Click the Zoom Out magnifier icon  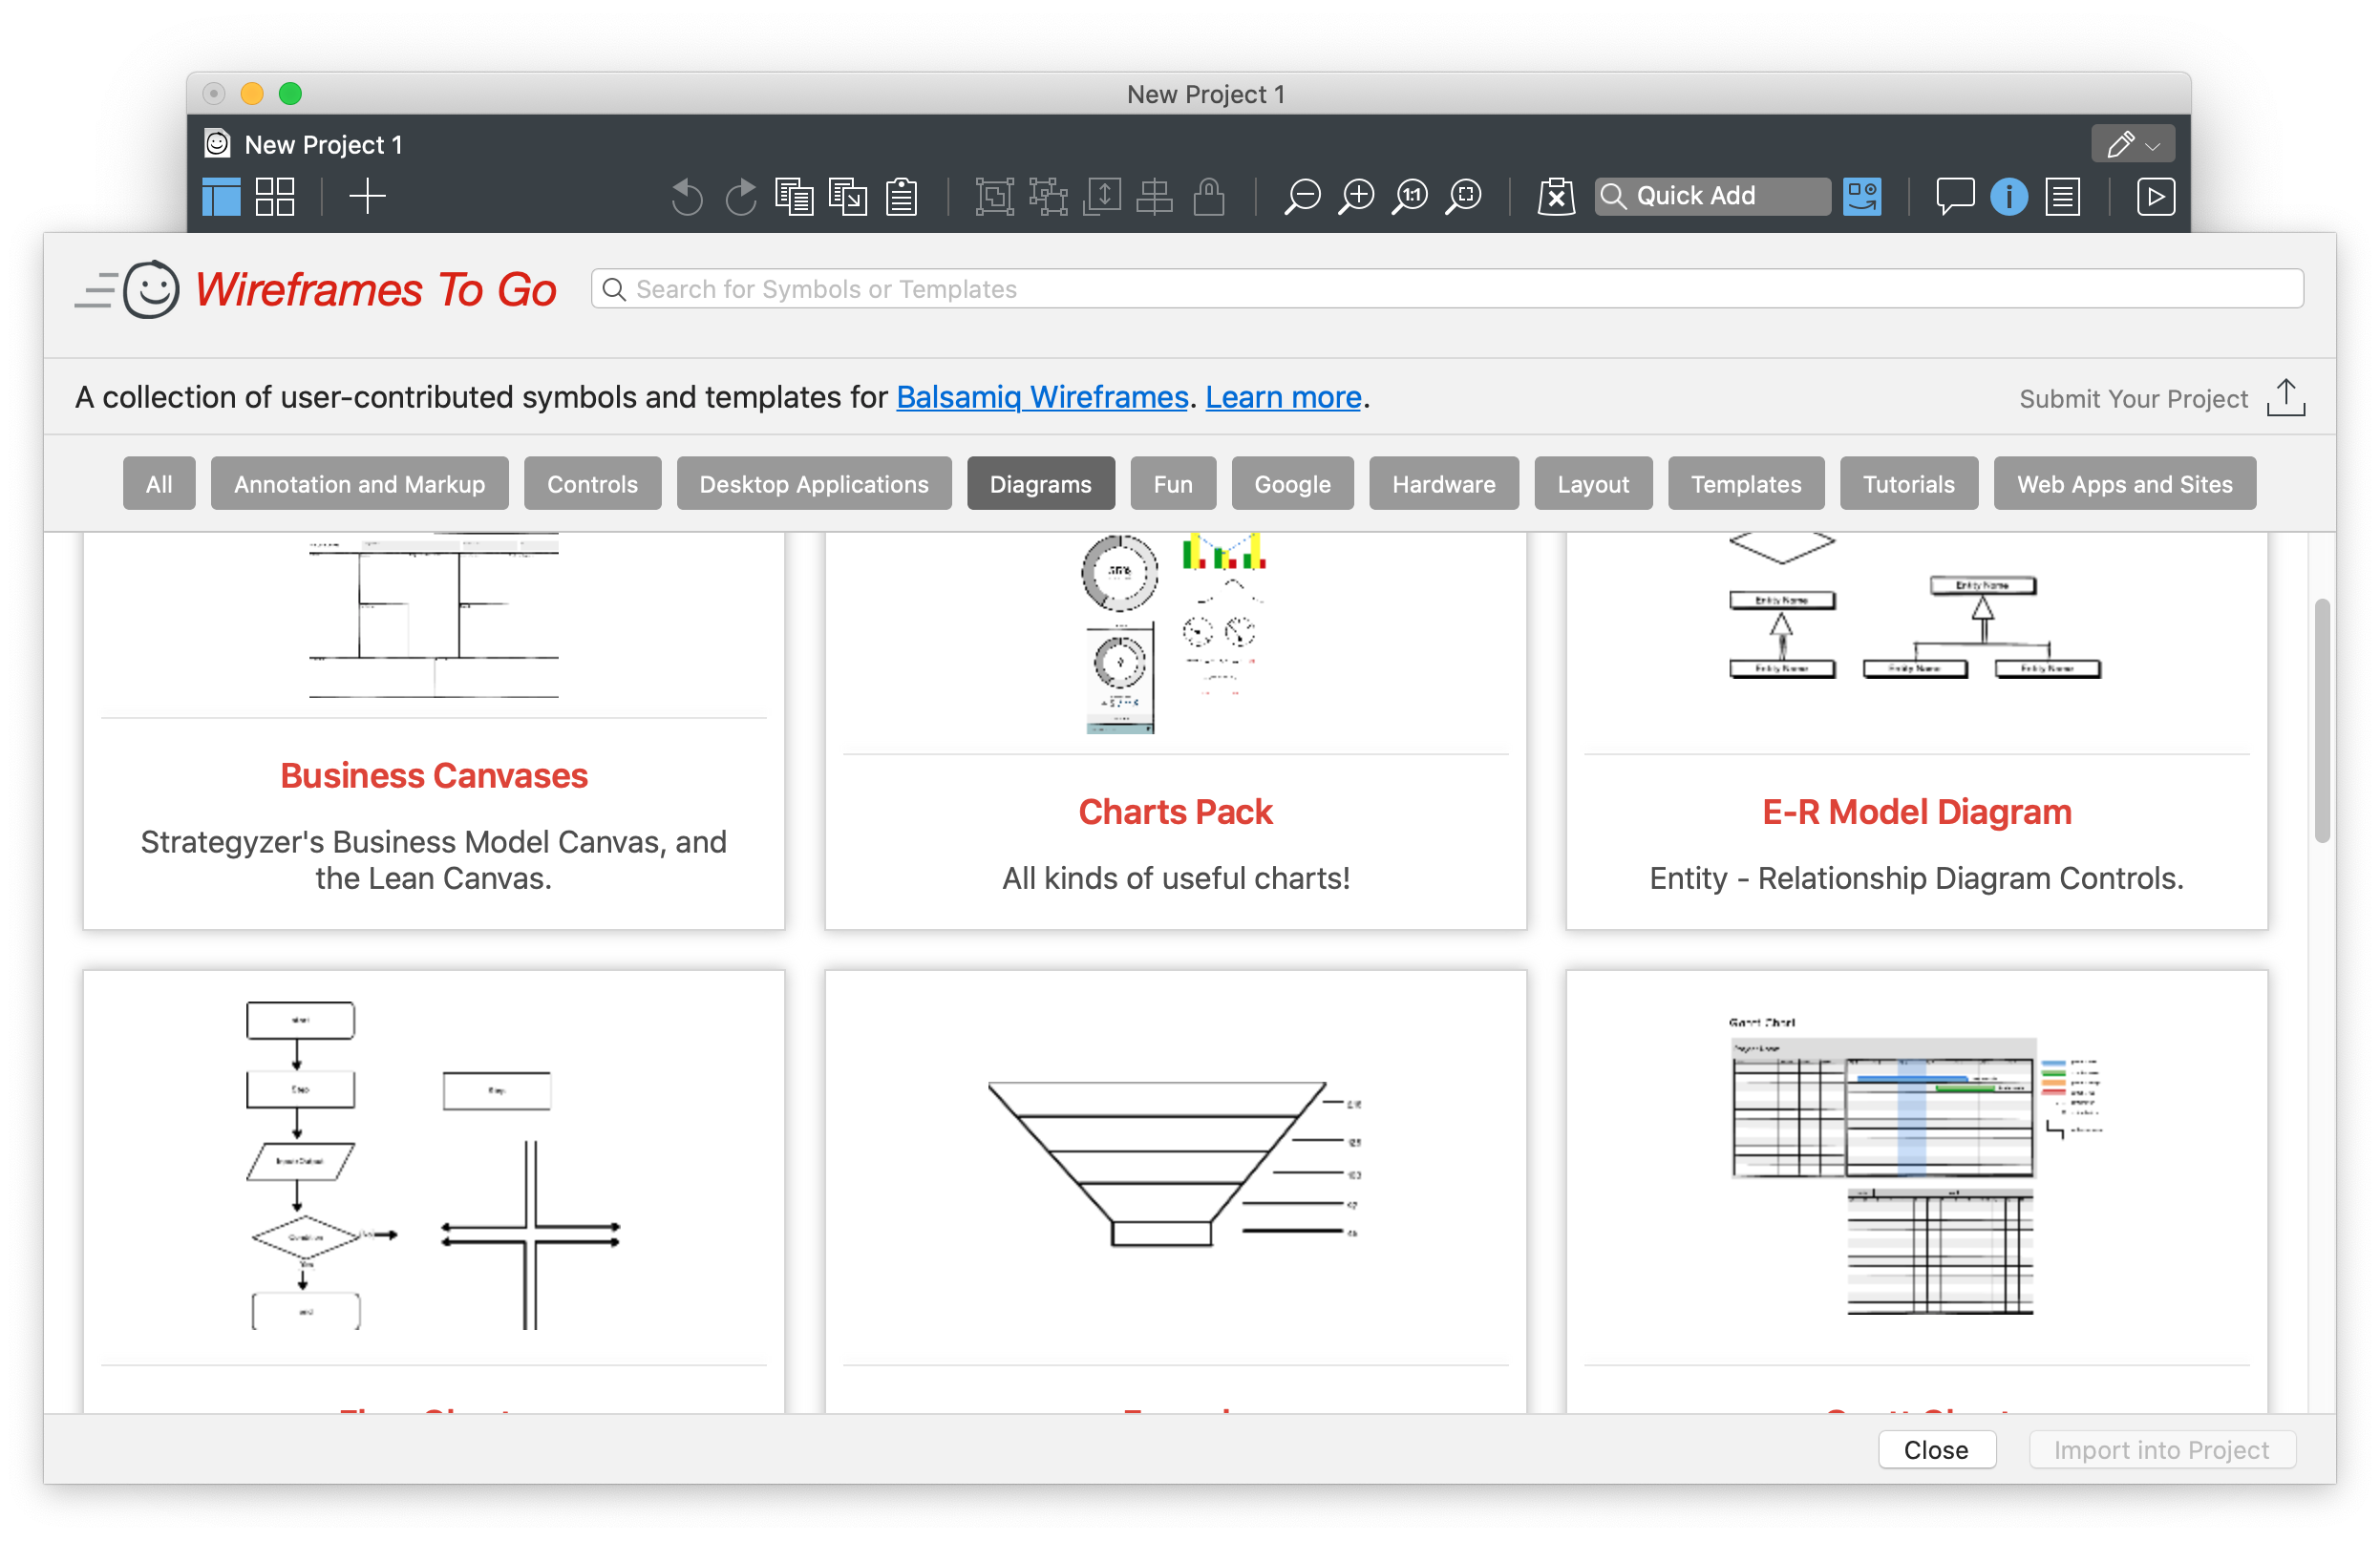click(x=1302, y=196)
